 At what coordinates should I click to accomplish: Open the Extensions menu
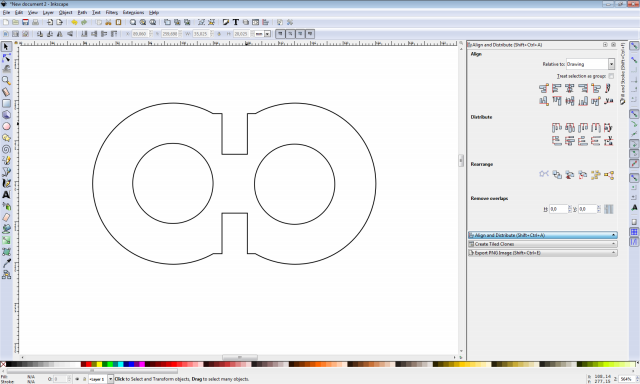point(133,13)
